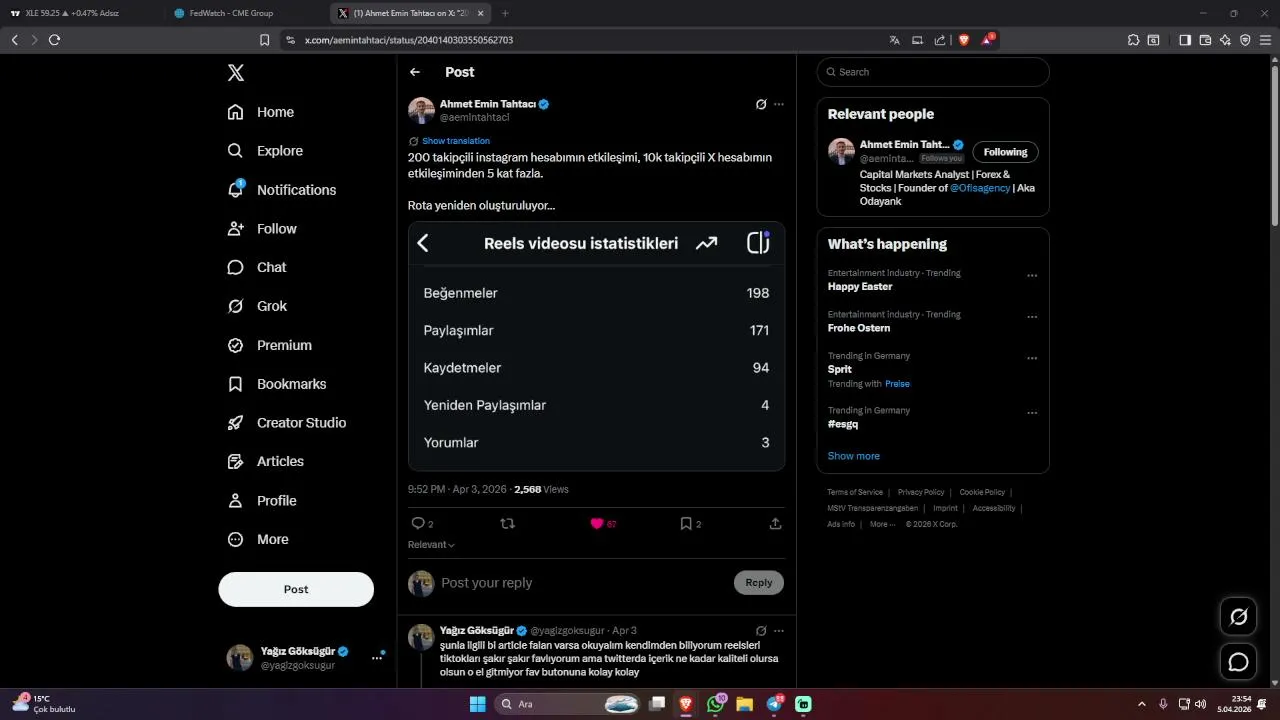Go back with the Post header arrow
1280x720 pixels.
coord(415,72)
